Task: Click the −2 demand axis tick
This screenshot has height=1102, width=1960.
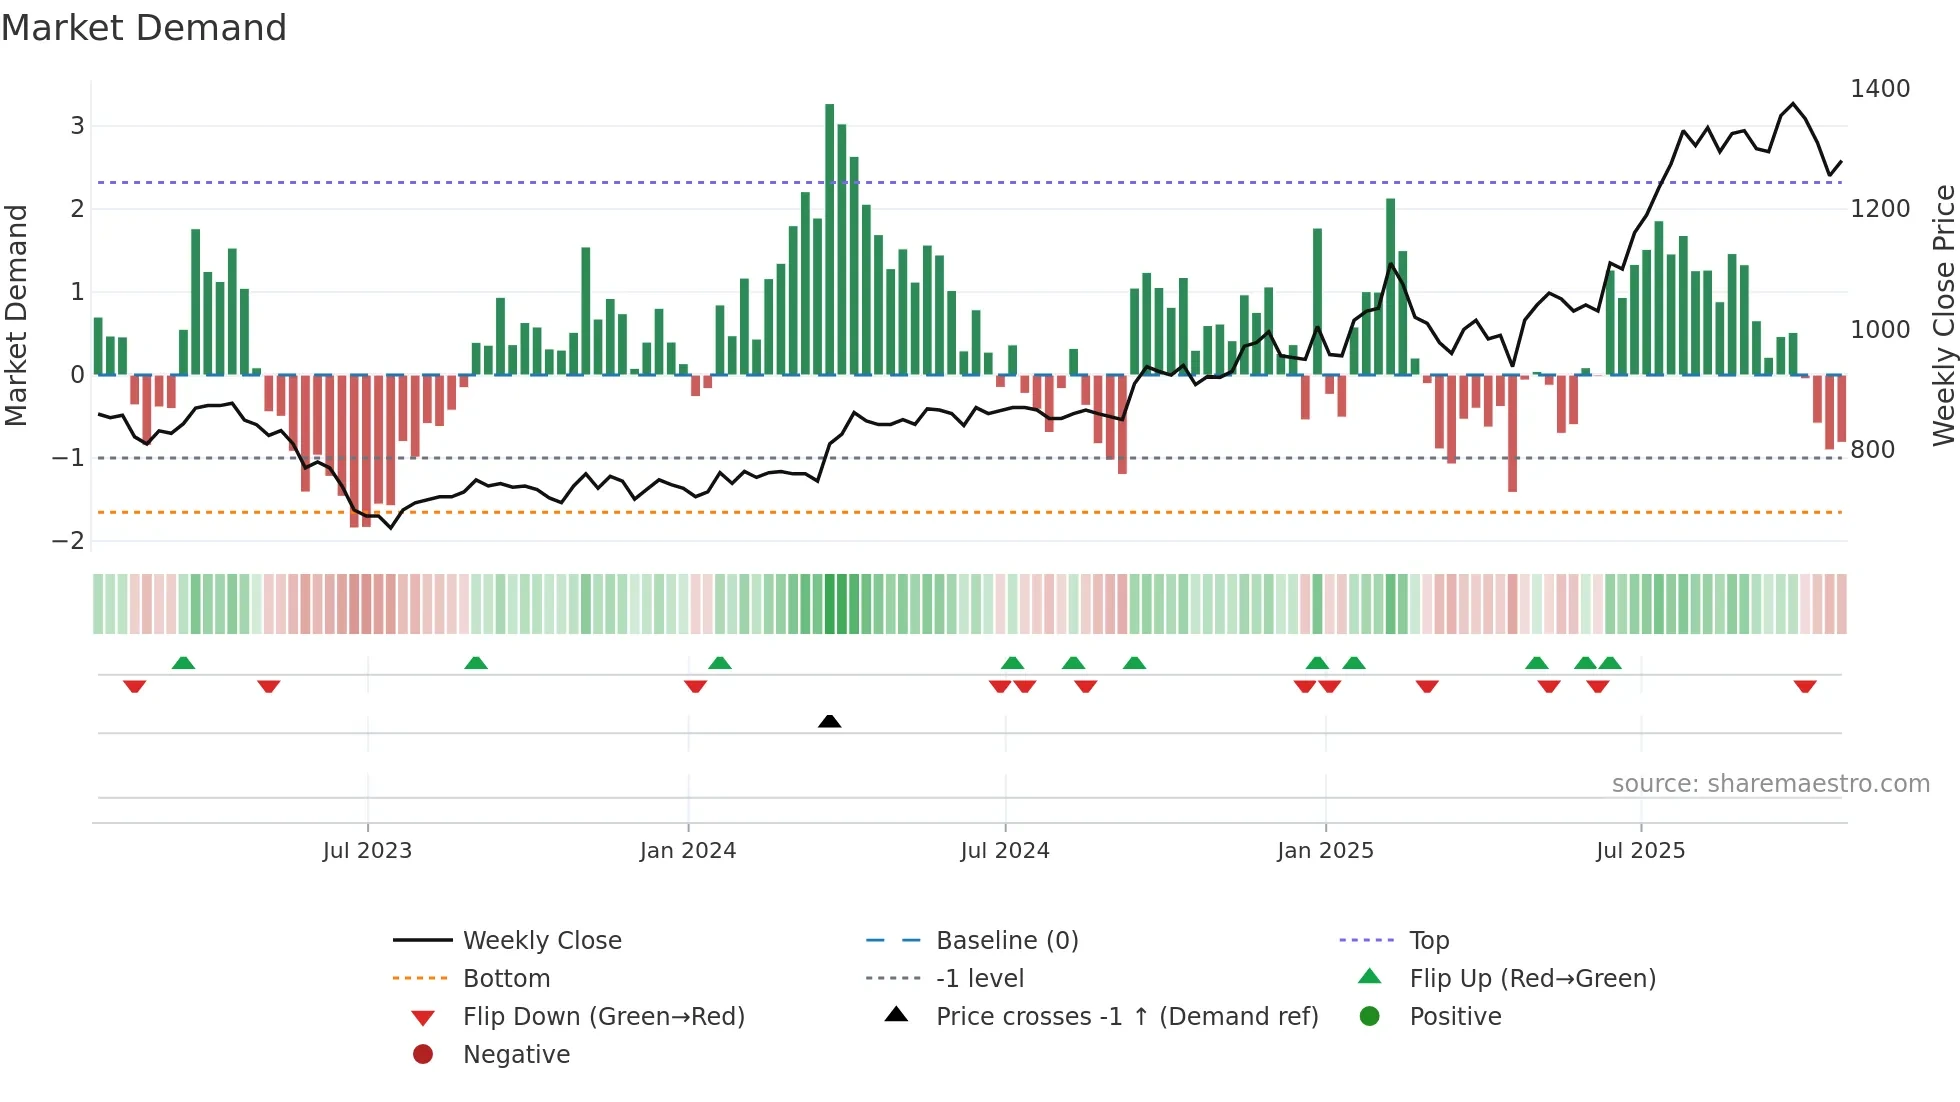Action: 69,541
